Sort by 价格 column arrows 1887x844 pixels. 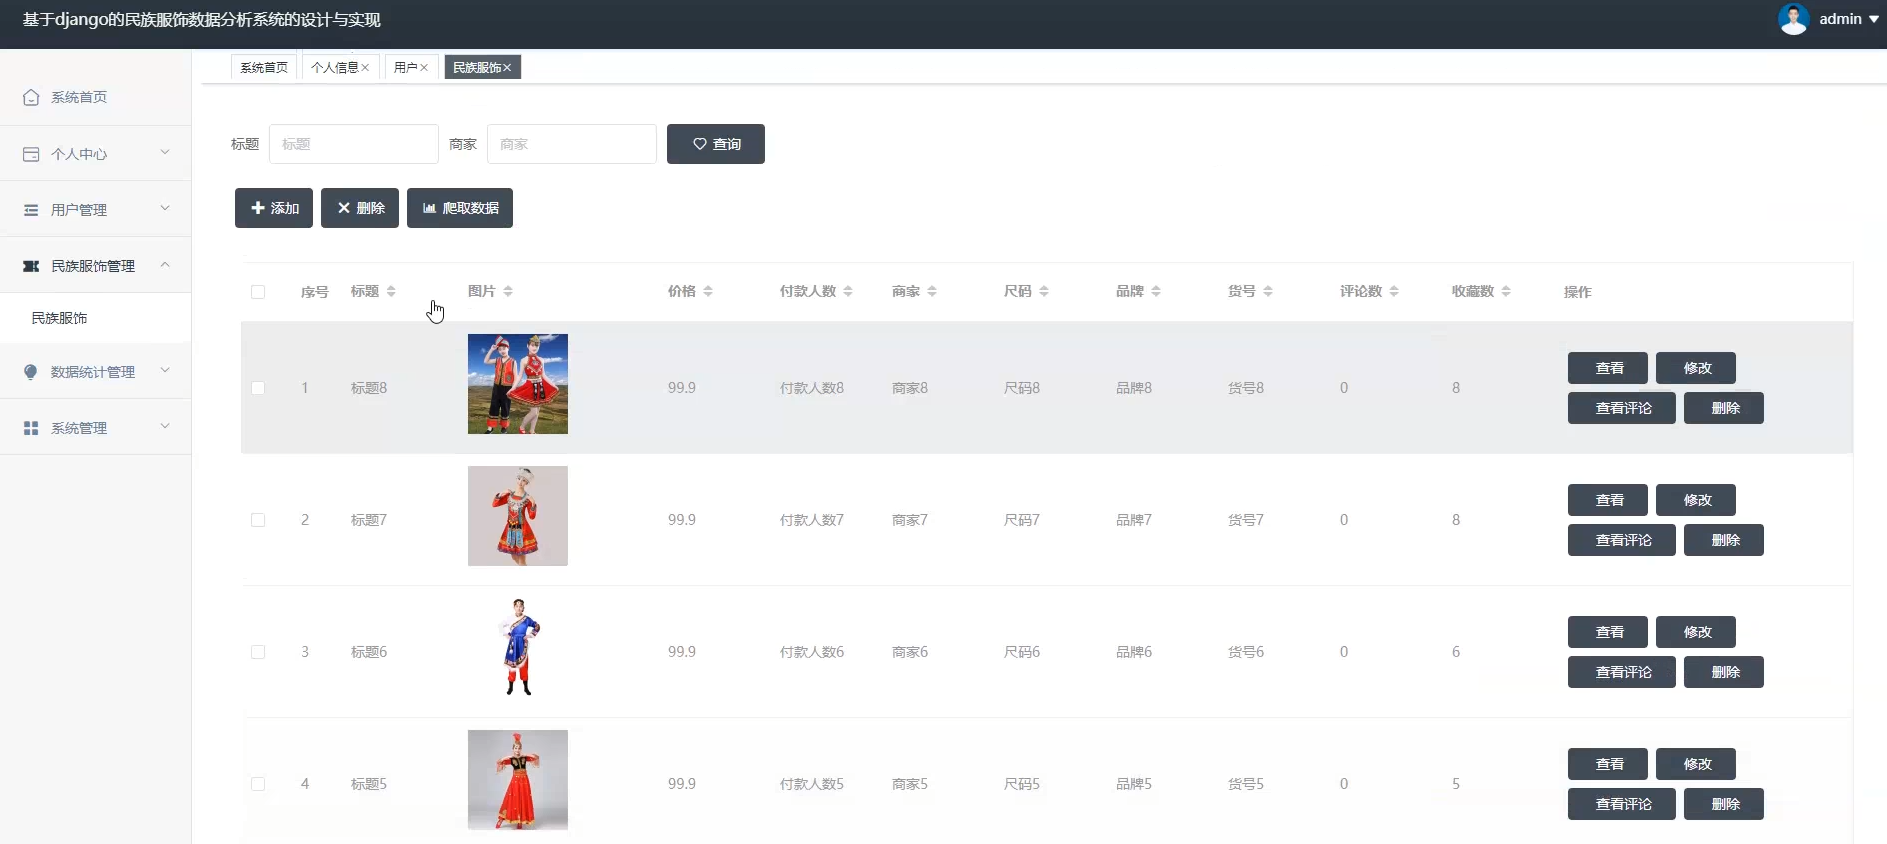(x=708, y=291)
